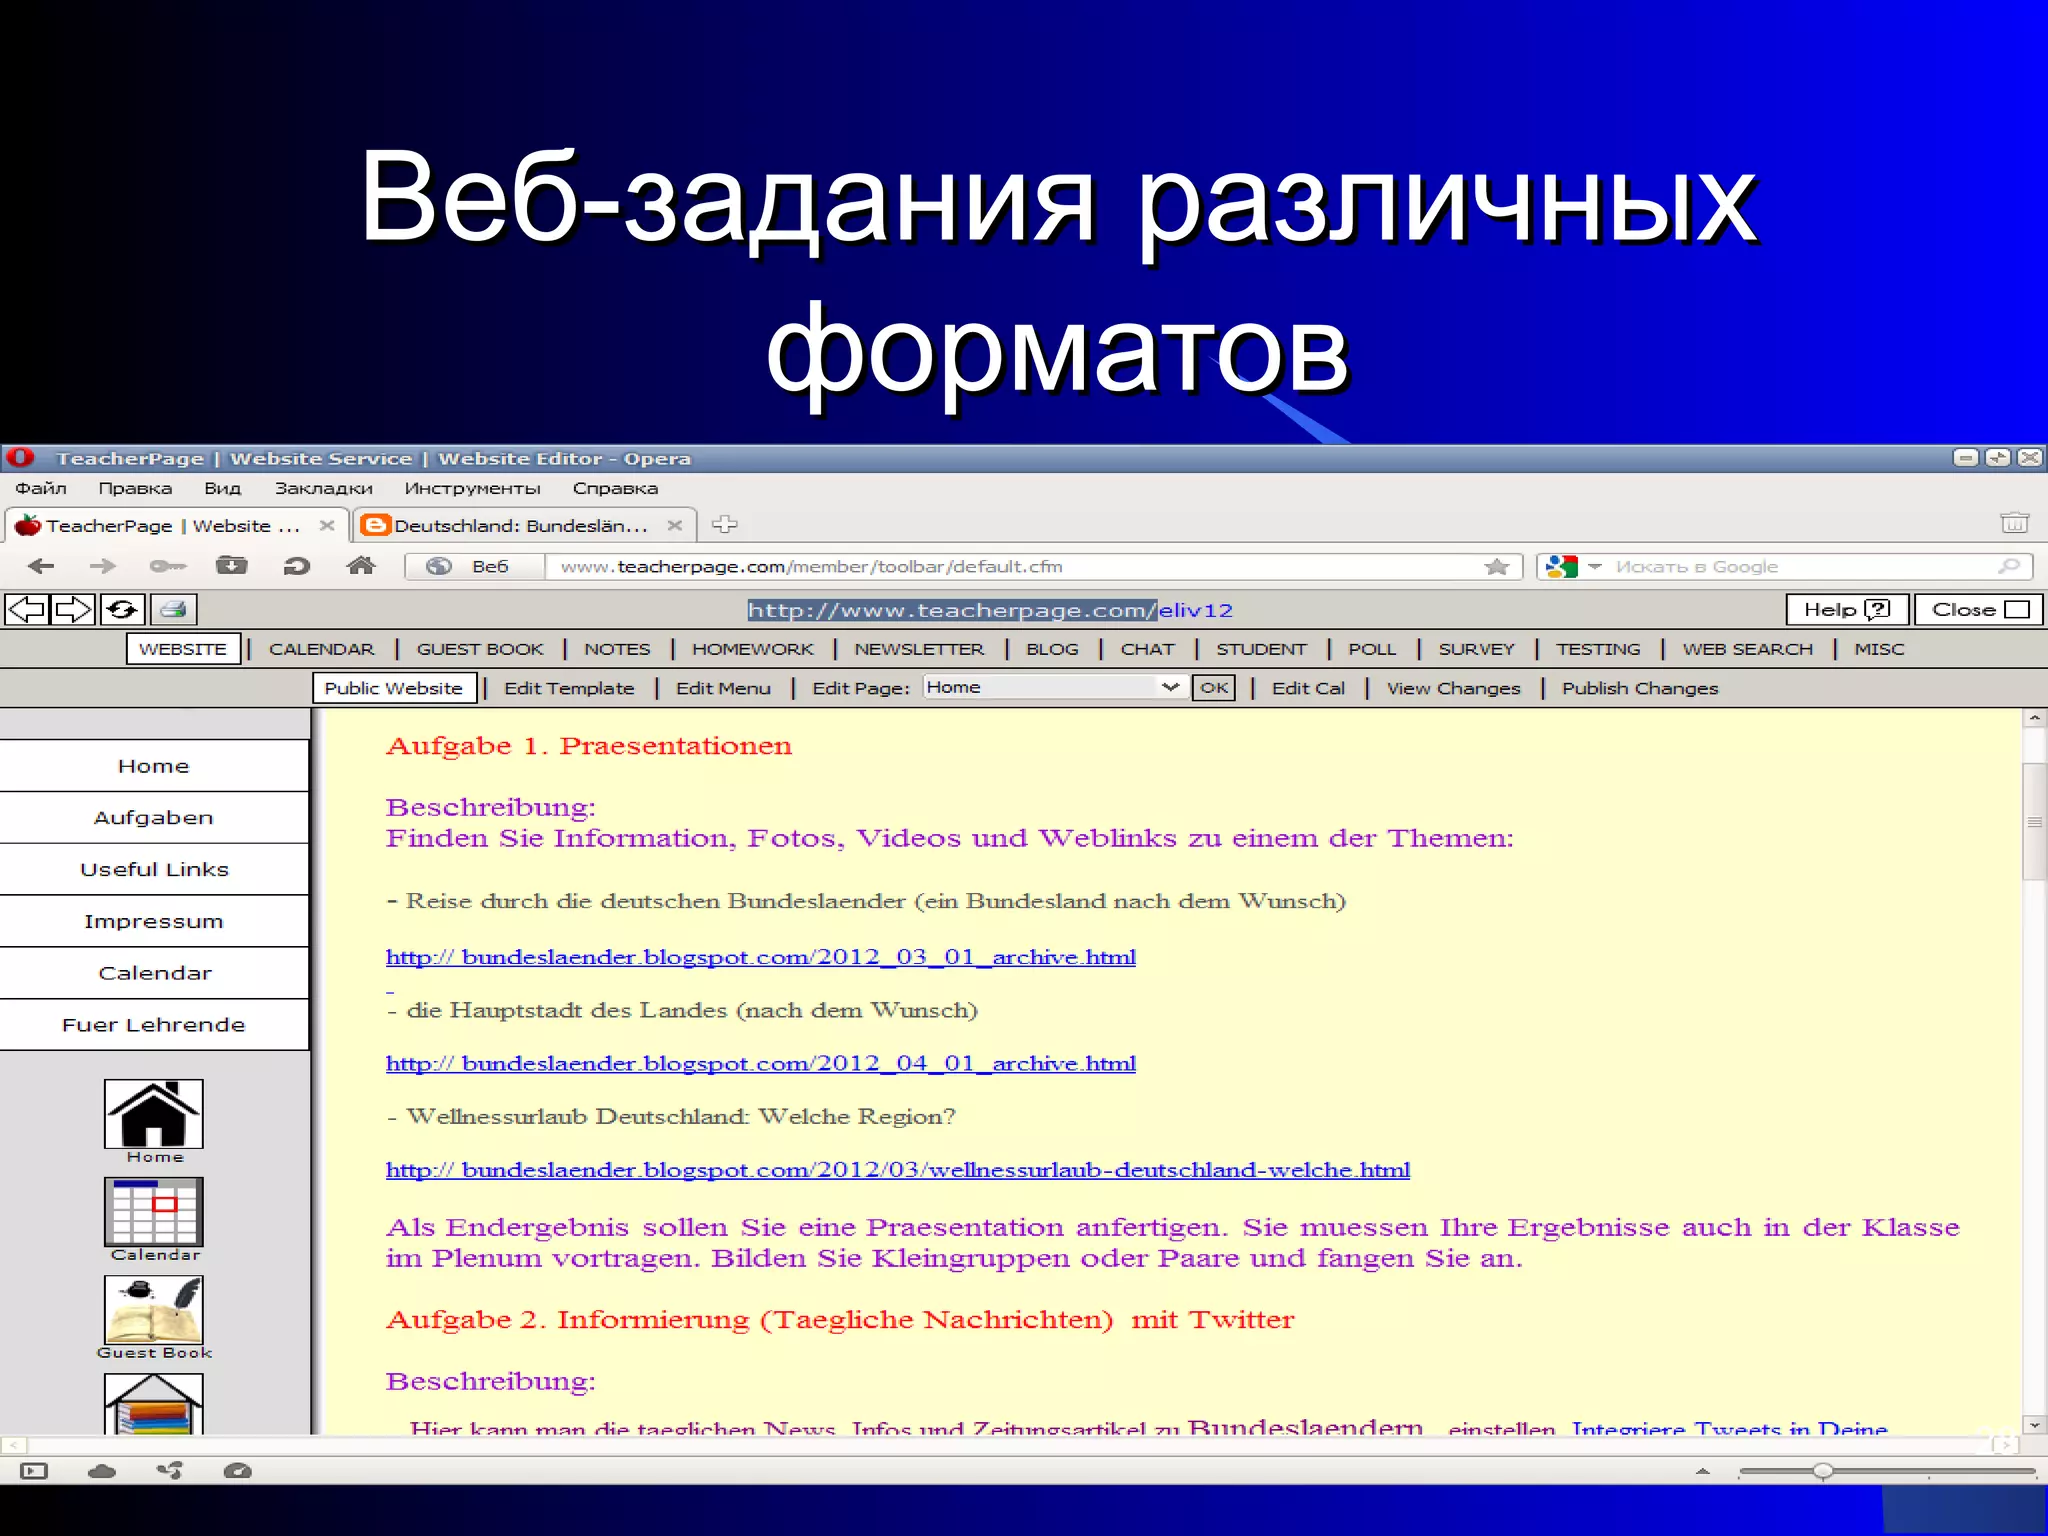Open the TESTING section
This screenshot has height=1536, width=2048.
click(x=1598, y=648)
